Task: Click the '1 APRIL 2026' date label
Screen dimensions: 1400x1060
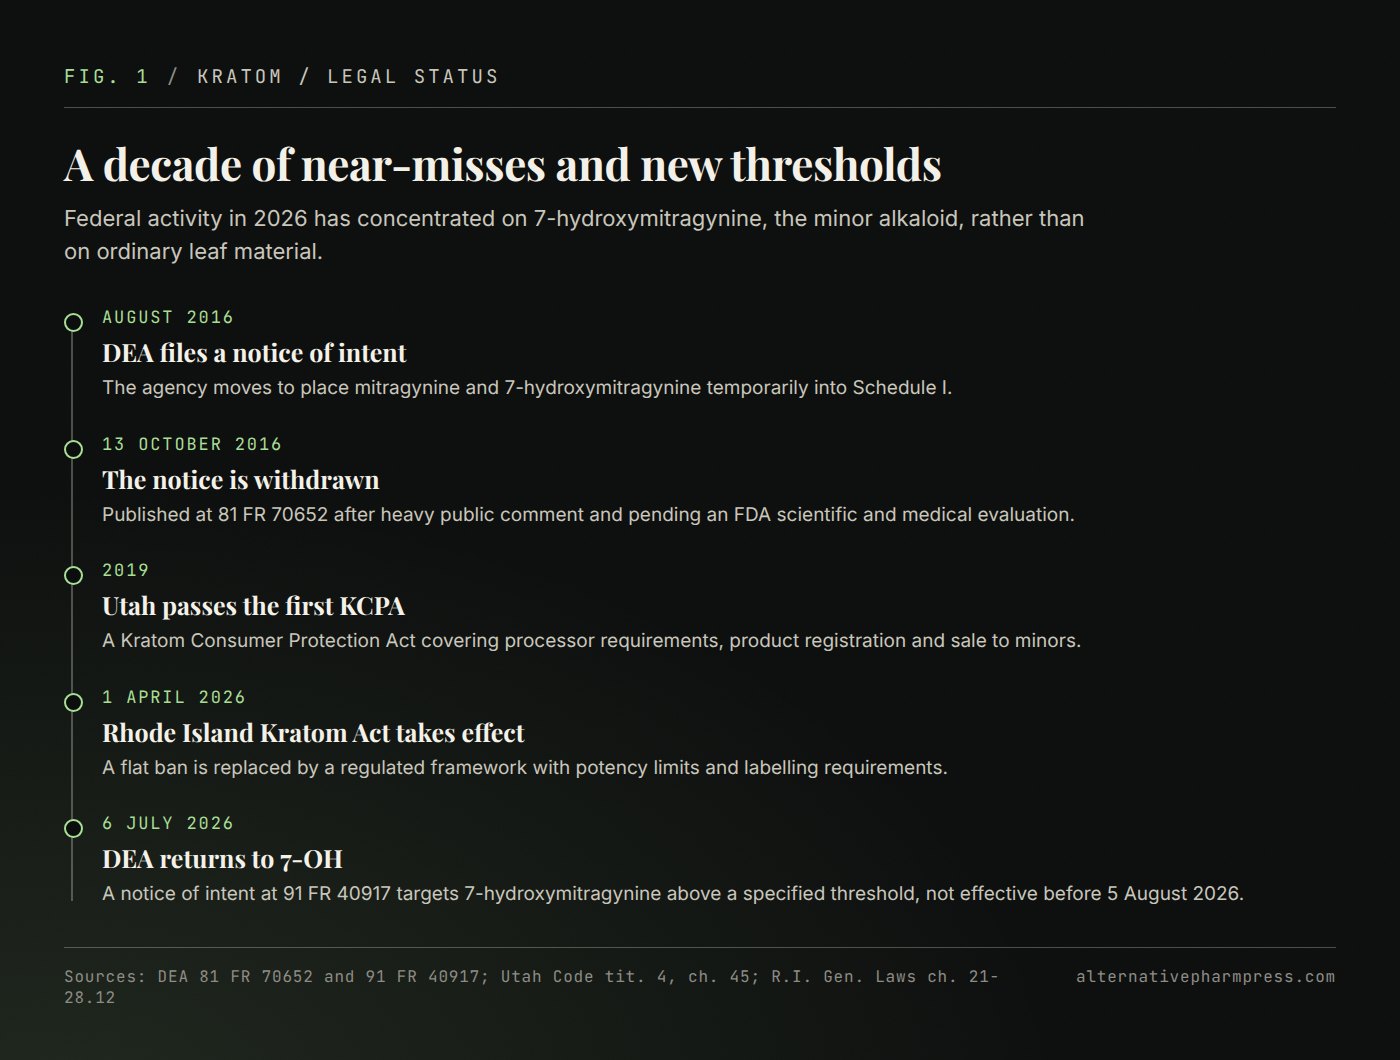Action: pyautogui.click(x=174, y=697)
